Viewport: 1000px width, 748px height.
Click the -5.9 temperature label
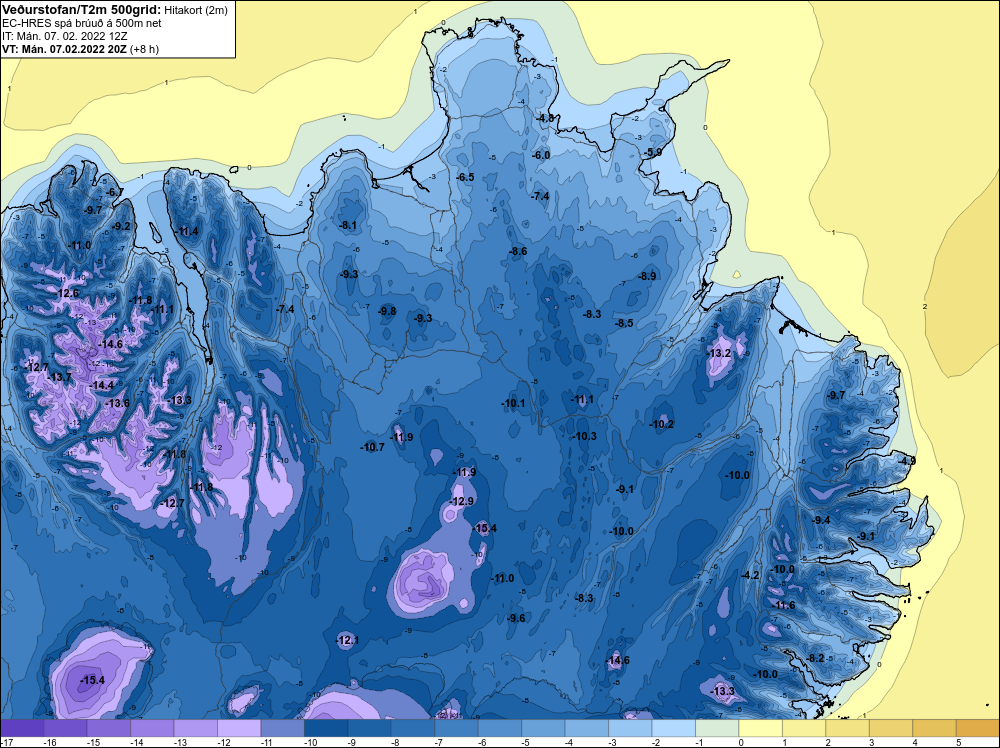coord(652,152)
